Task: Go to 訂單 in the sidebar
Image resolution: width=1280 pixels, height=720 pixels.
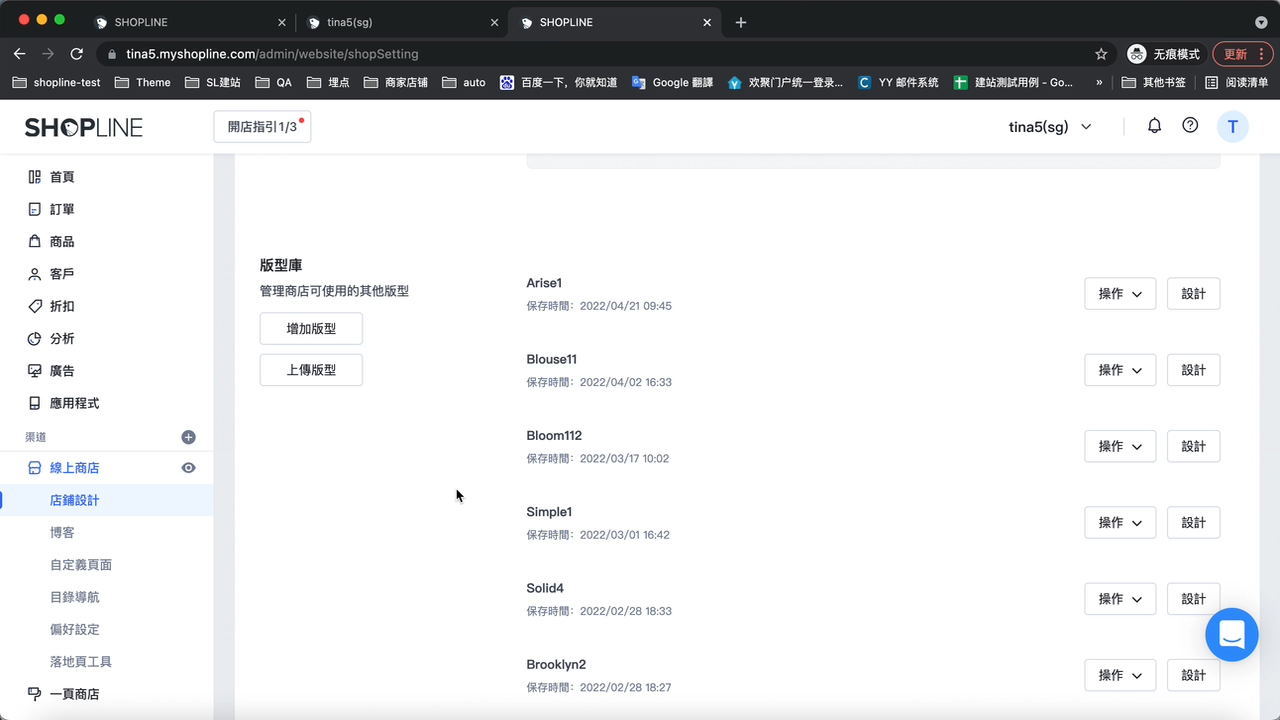Action: point(62,209)
